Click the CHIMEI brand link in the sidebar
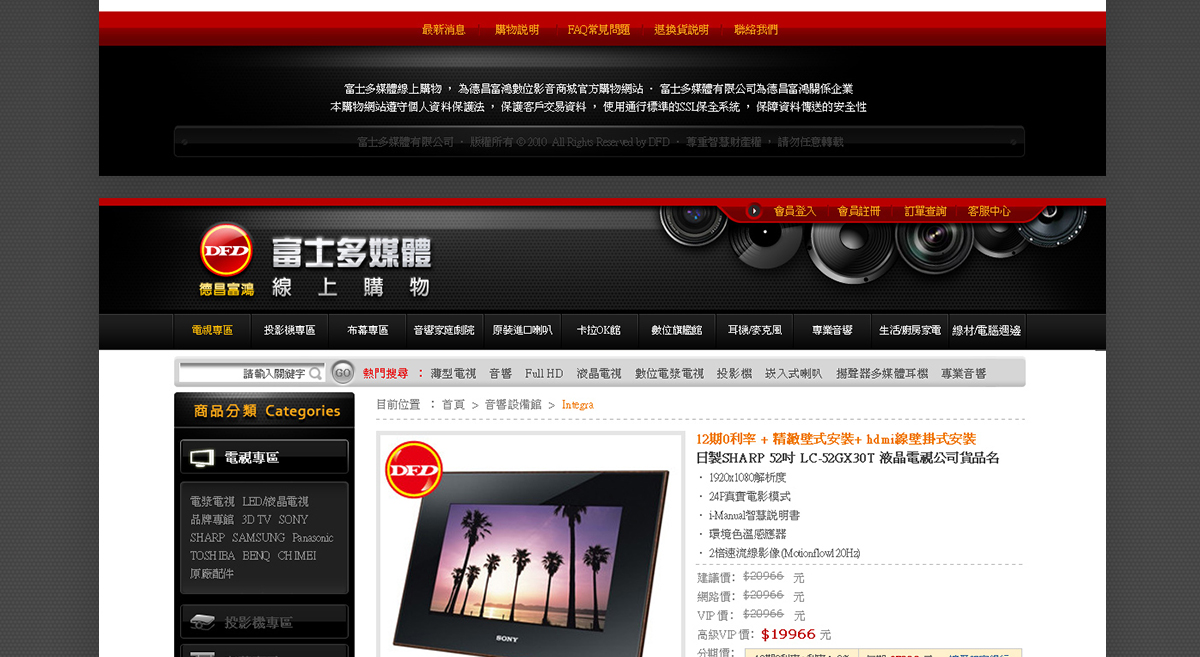This screenshot has height=657, width=1200. [297, 556]
